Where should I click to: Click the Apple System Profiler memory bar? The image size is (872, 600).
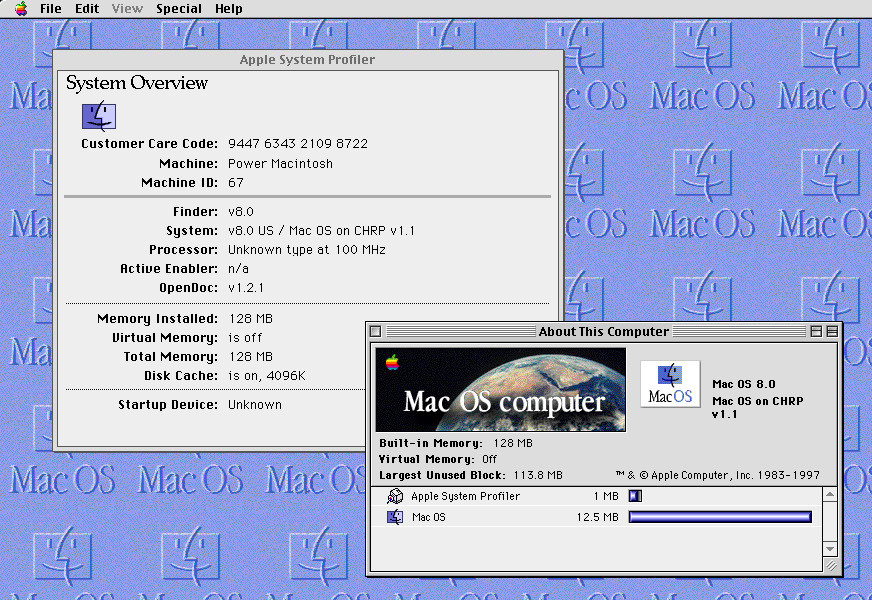634,496
